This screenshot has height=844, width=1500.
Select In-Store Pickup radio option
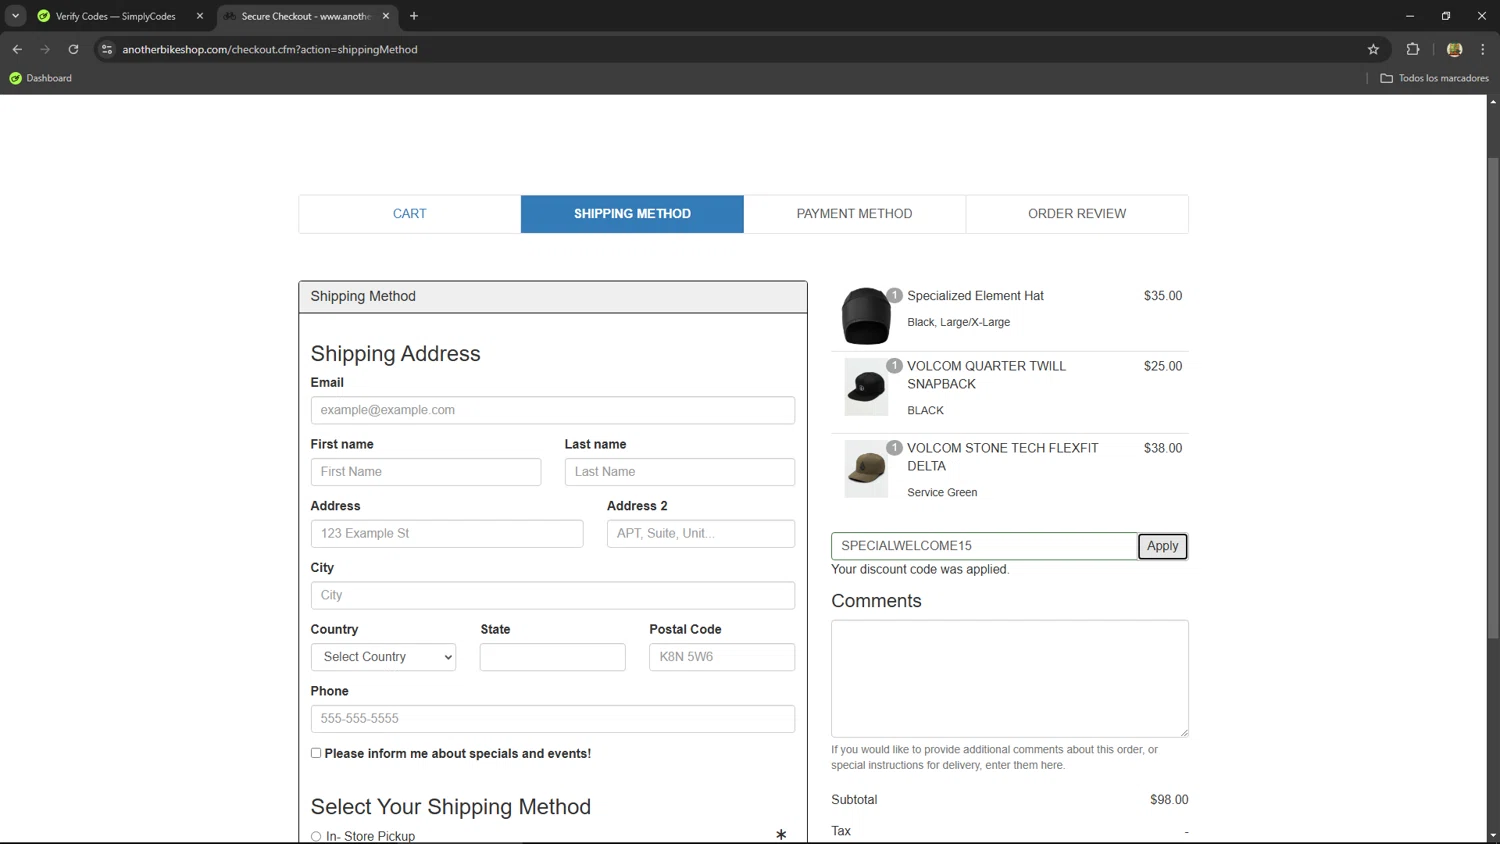pos(316,836)
